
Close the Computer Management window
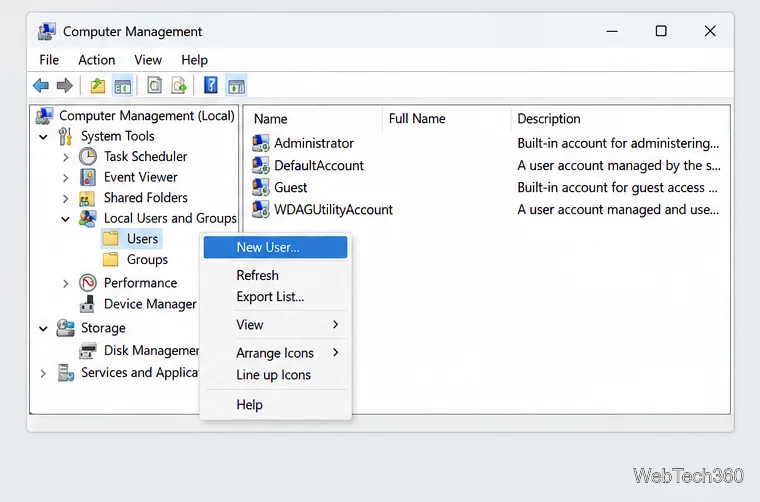710,31
